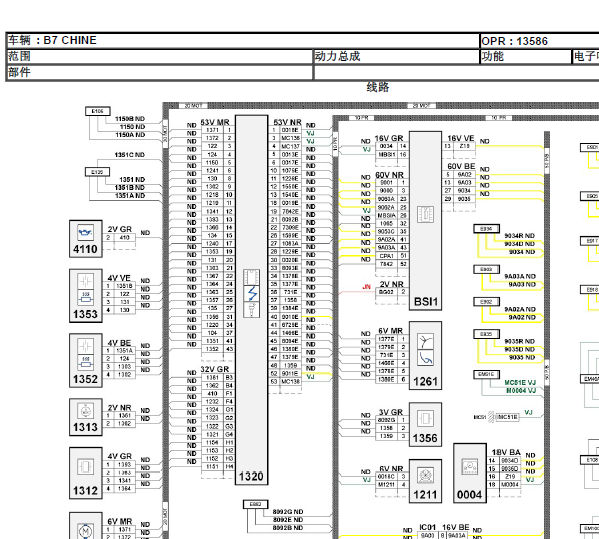
Task: Click the '9A03A ND' wire label
Action: 520,276
